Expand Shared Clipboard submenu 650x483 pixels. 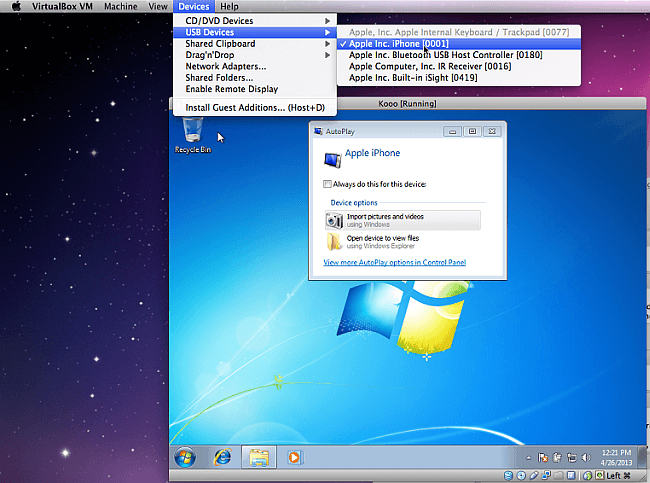255,44
